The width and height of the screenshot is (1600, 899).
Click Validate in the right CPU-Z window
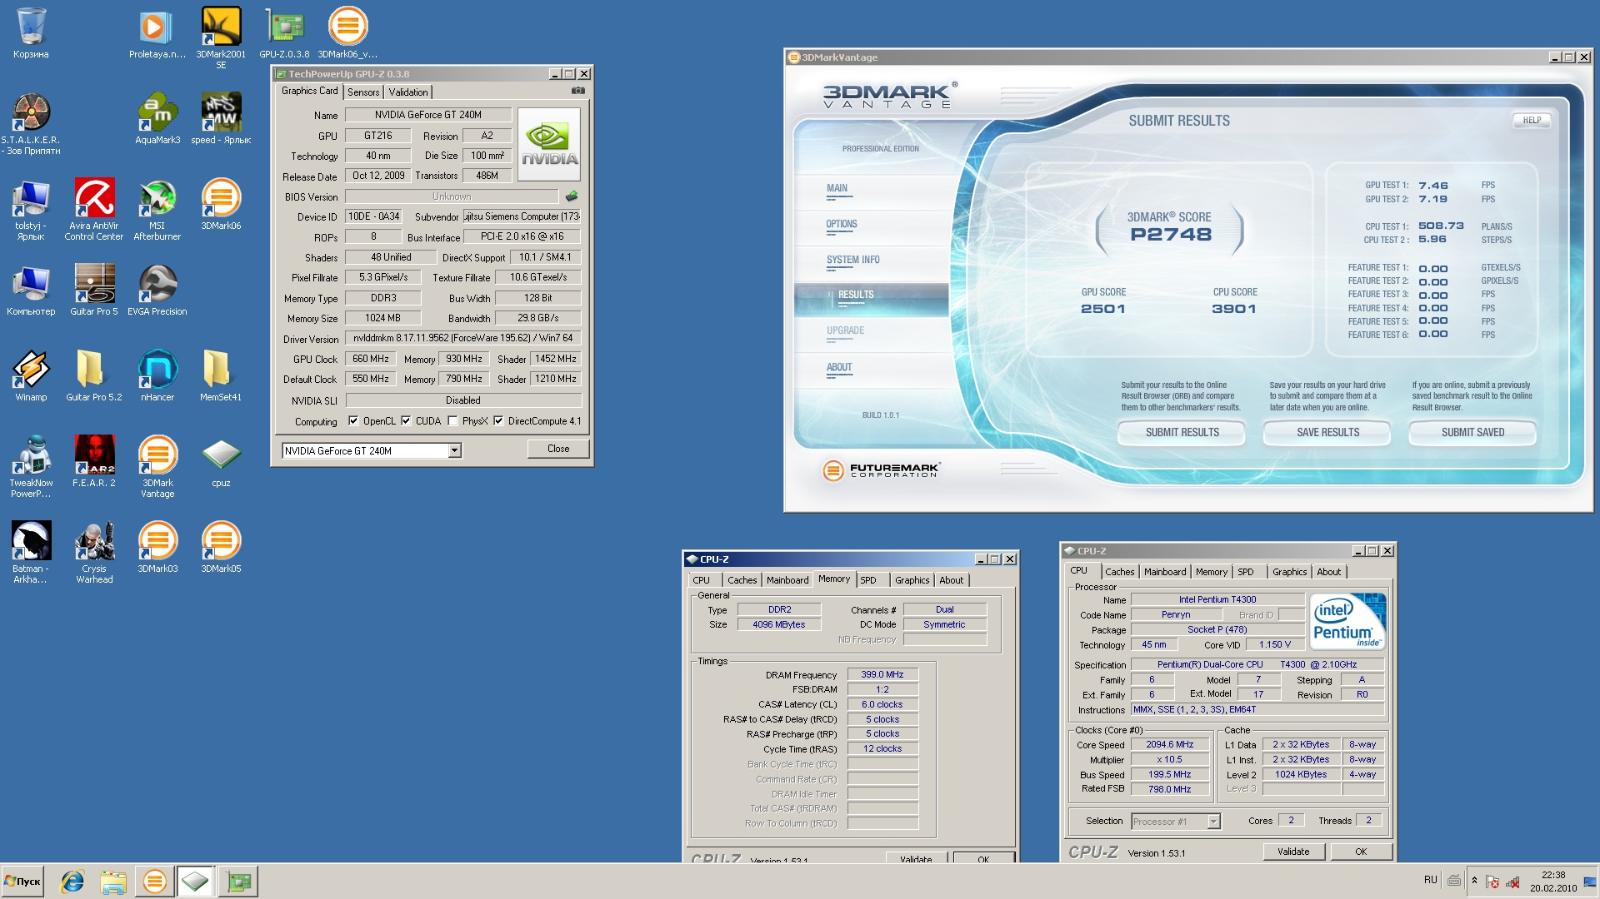[1293, 852]
